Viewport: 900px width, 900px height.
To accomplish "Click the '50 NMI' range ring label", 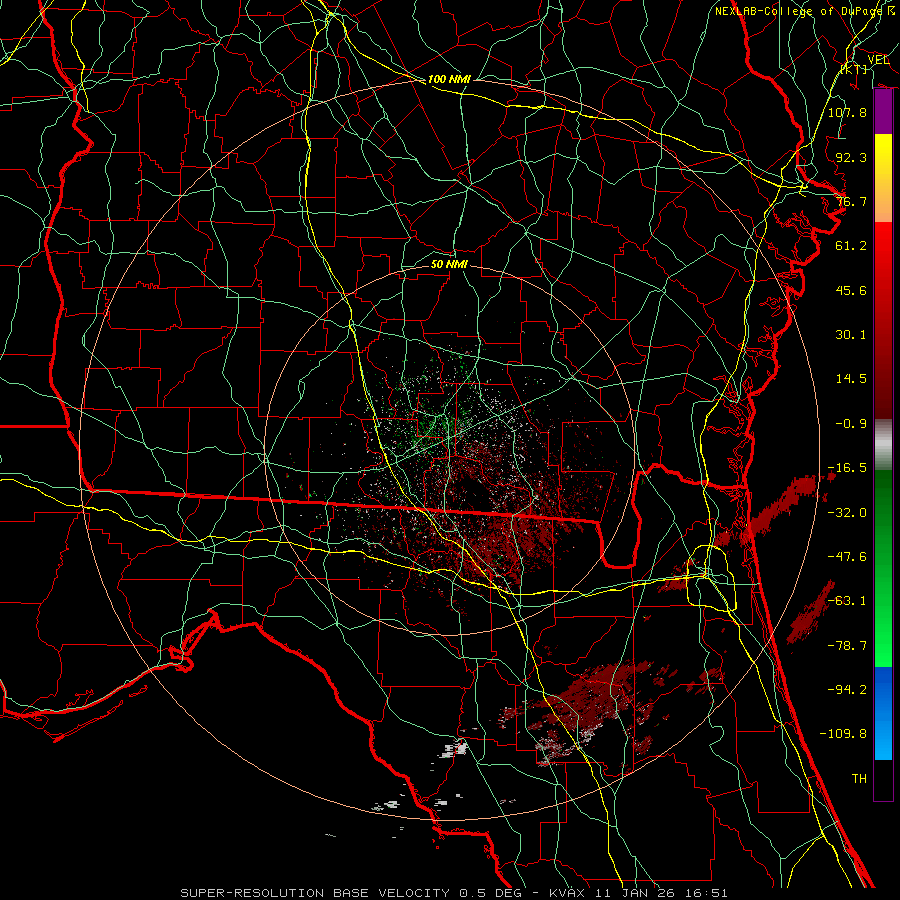I will point(449,264).
